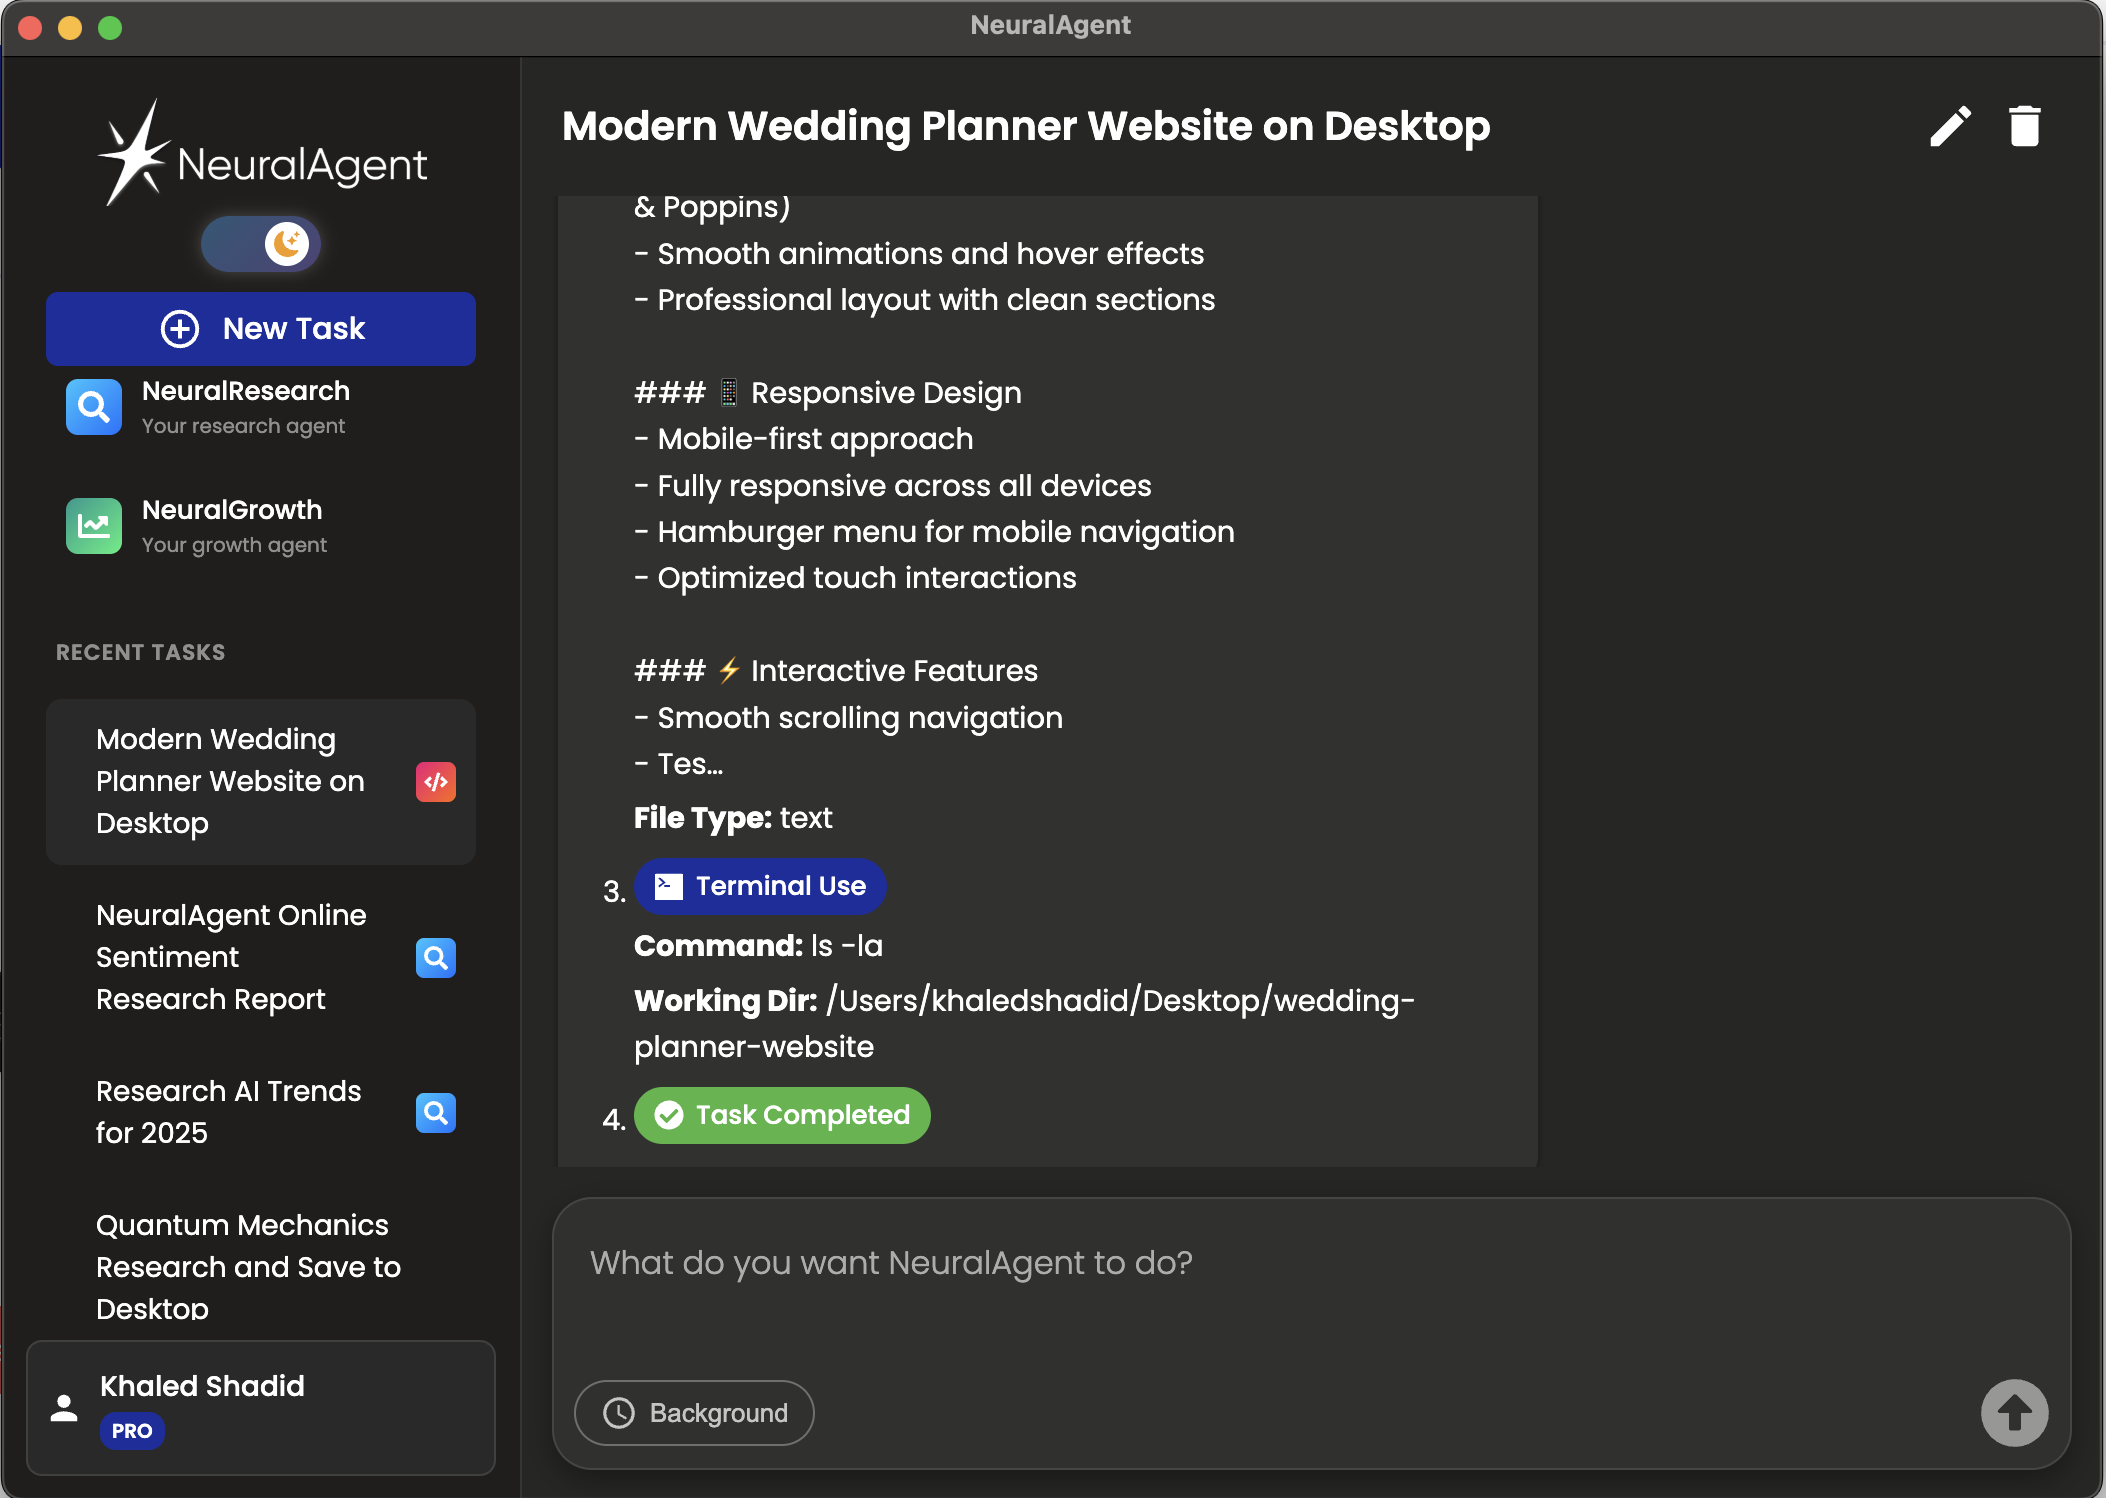Click search icon beside Research AI Trends
The height and width of the screenshot is (1498, 2106).
[436, 1112]
